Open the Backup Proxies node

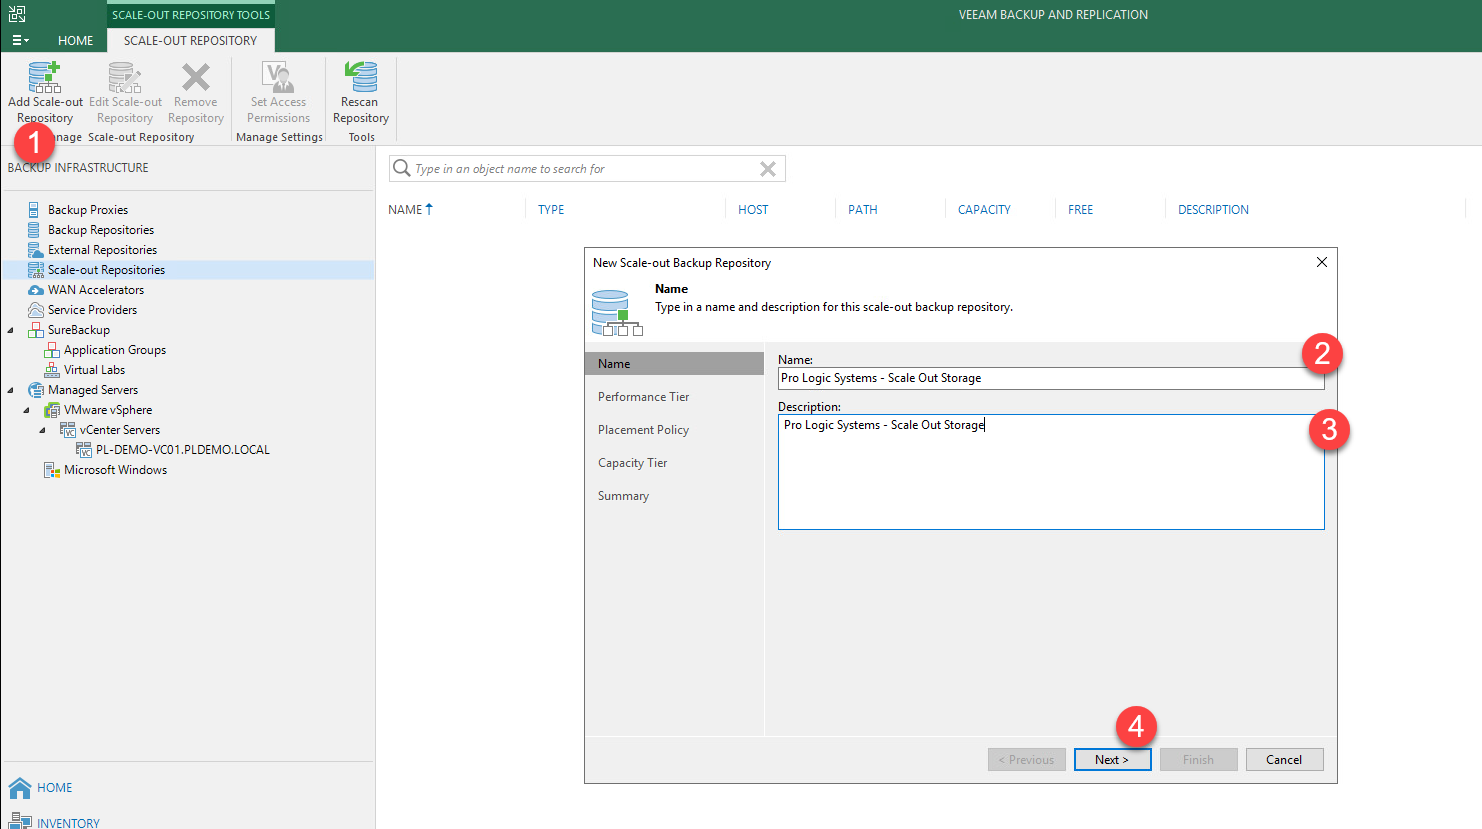click(88, 210)
